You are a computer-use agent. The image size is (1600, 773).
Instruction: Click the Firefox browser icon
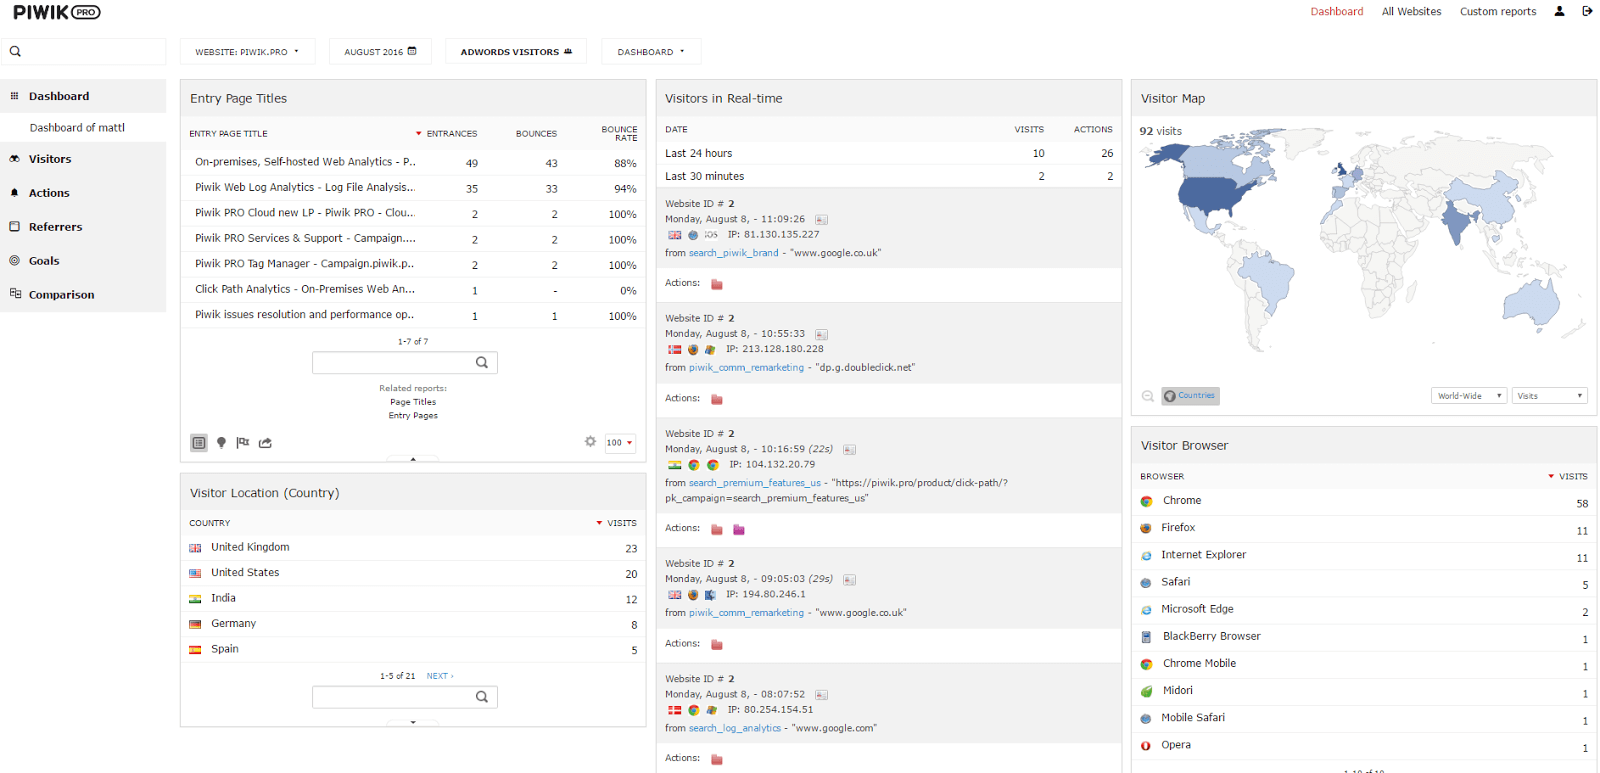(x=1146, y=528)
